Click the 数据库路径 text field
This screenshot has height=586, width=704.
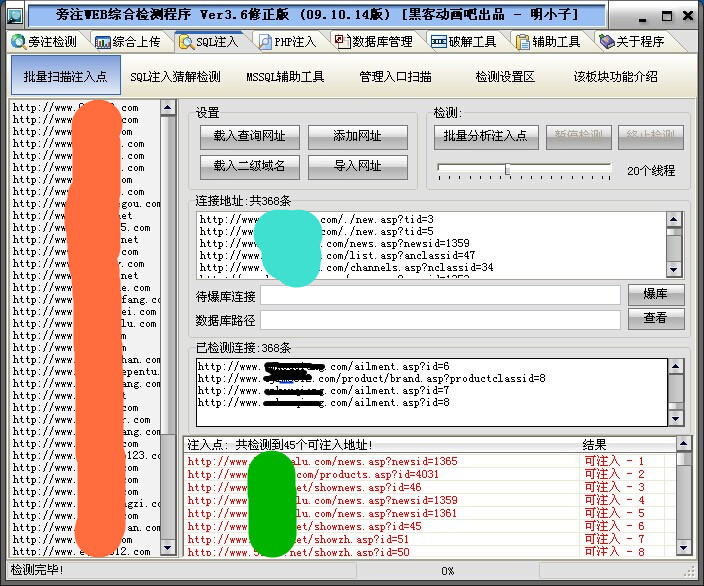click(440, 320)
